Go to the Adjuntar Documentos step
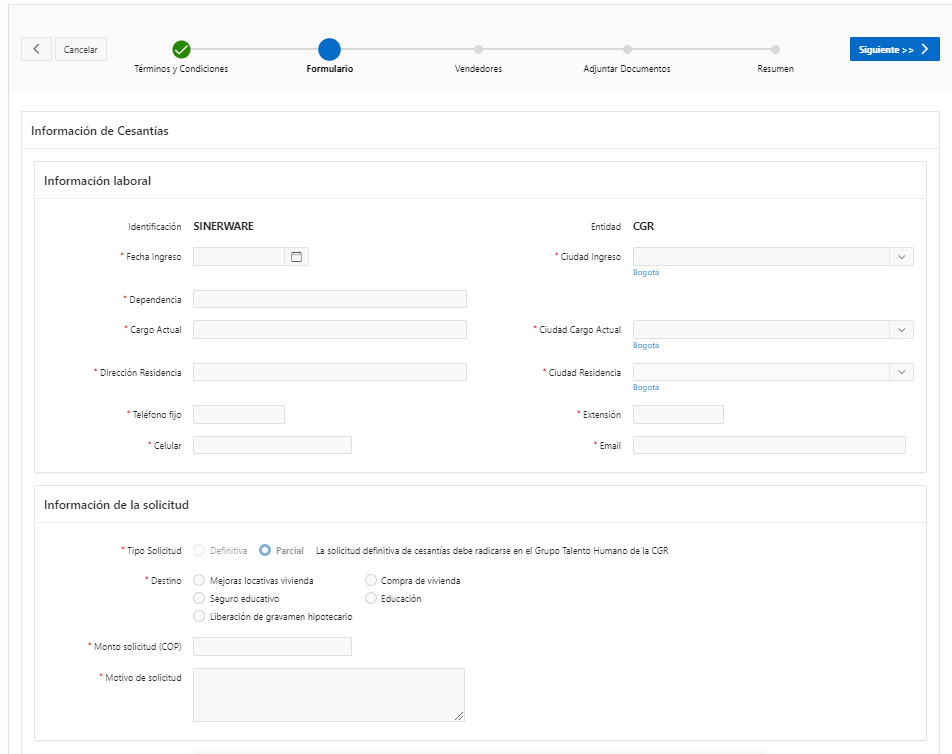 (x=627, y=49)
